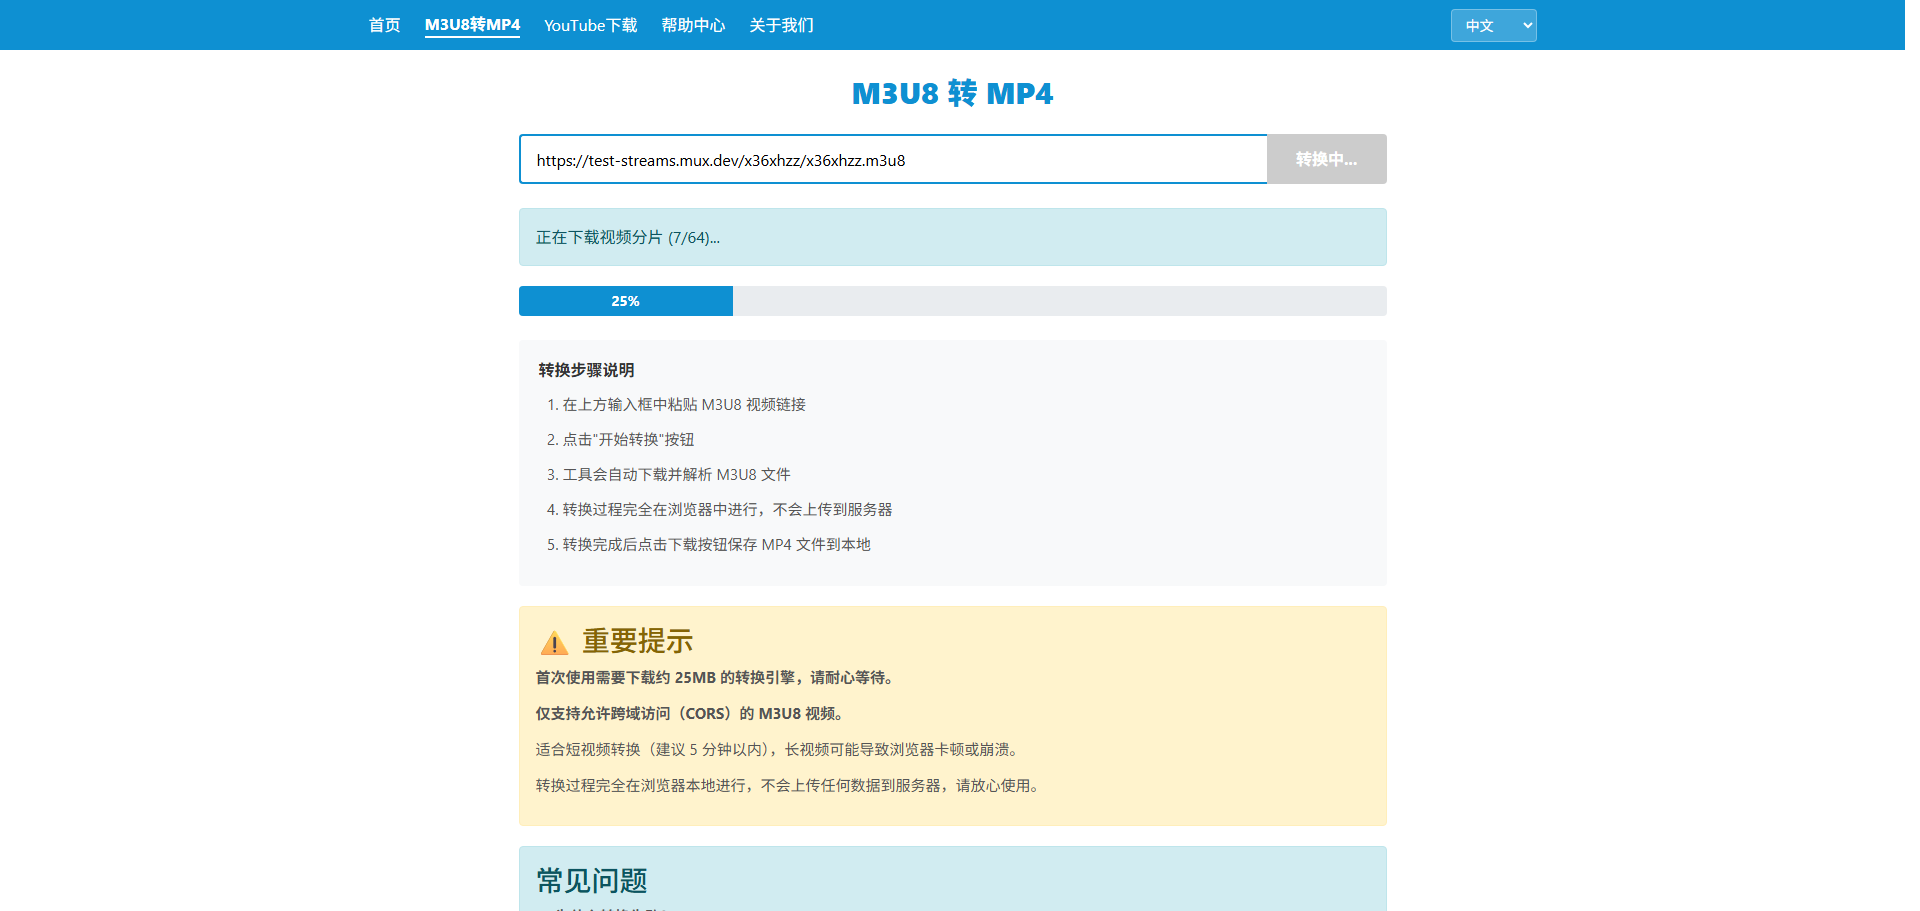The image size is (1920, 911).
Task: Click the M3U8 转 MP4 page heading
Action: [952, 94]
